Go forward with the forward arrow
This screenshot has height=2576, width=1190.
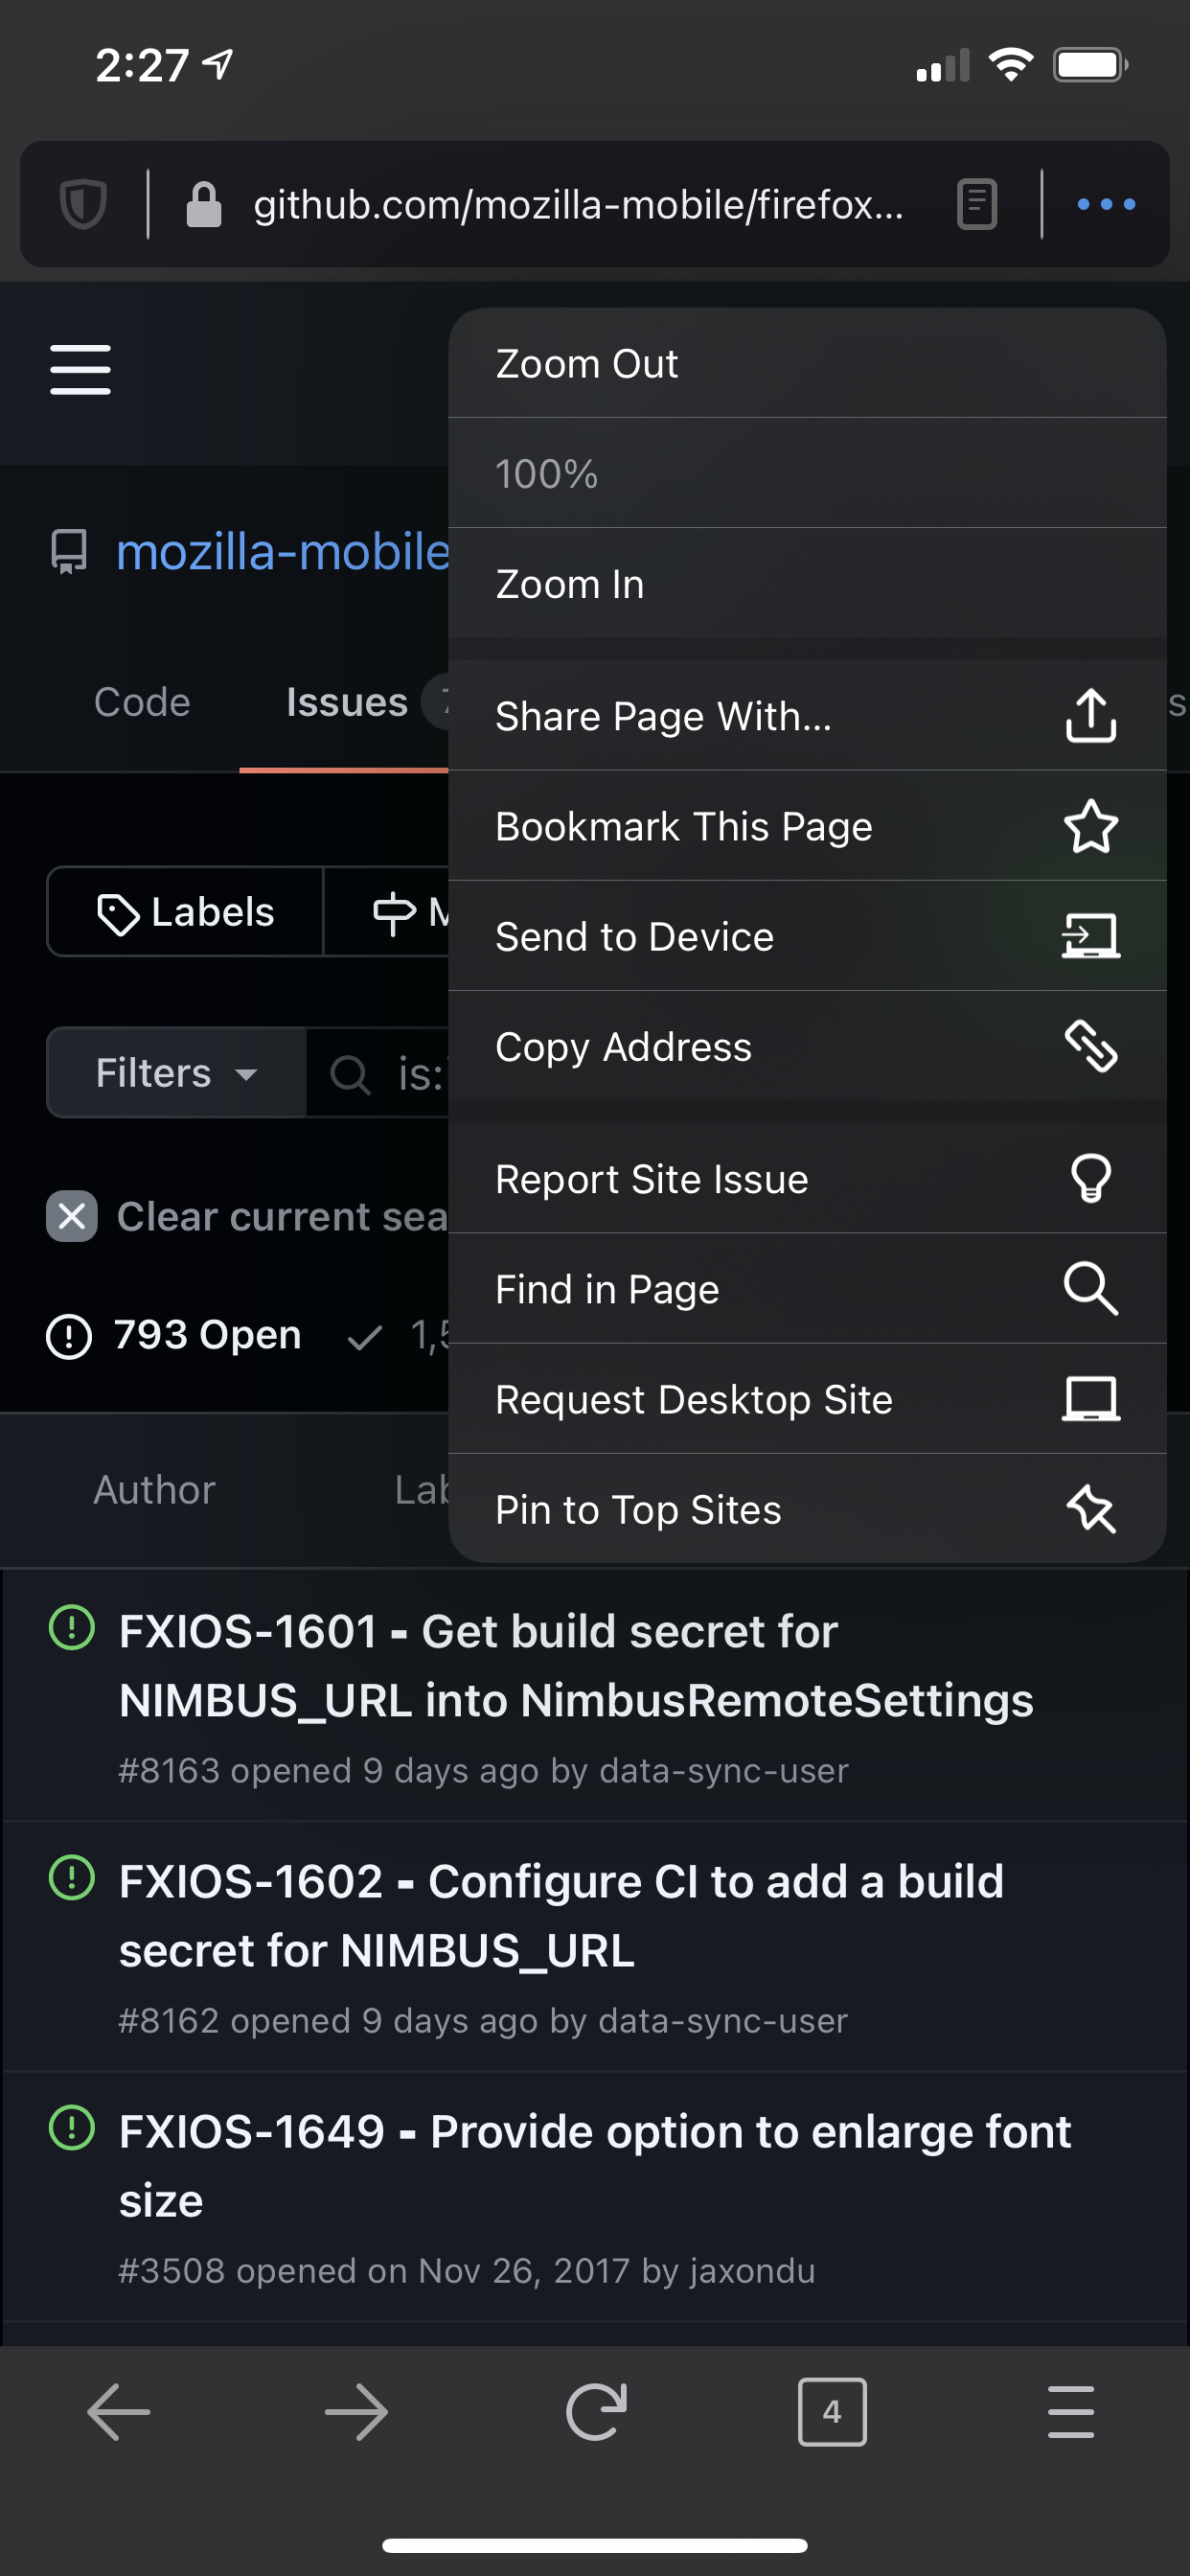(357, 2411)
